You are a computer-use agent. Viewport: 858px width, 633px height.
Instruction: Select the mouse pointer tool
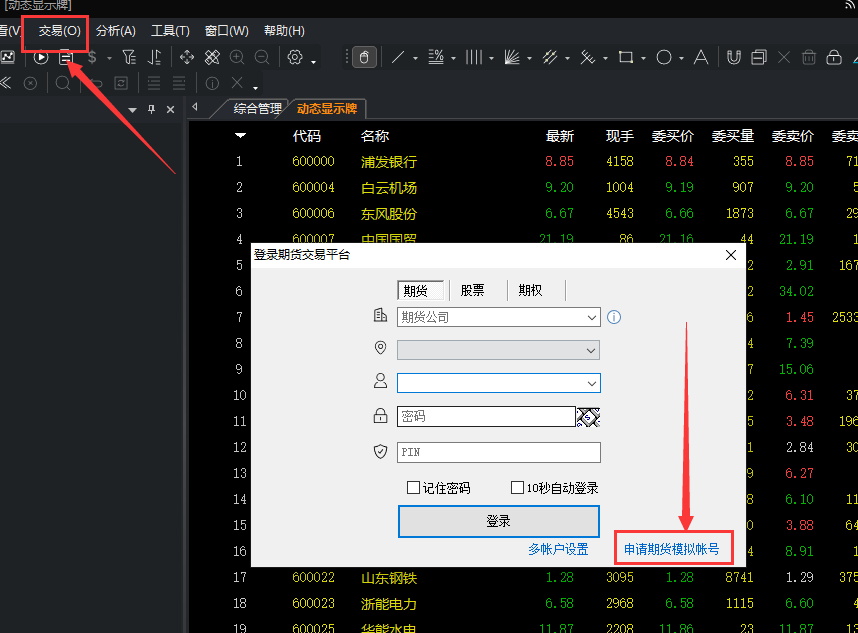[364, 57]
